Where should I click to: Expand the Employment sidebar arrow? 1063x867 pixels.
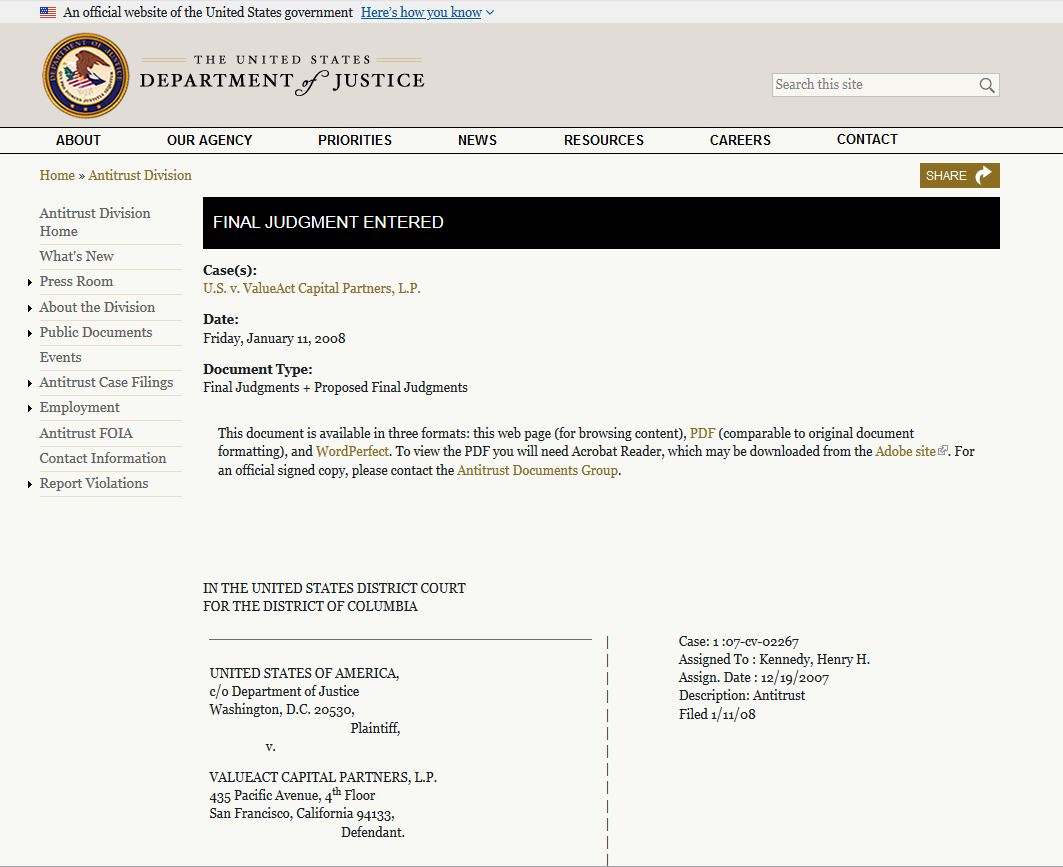30,409
